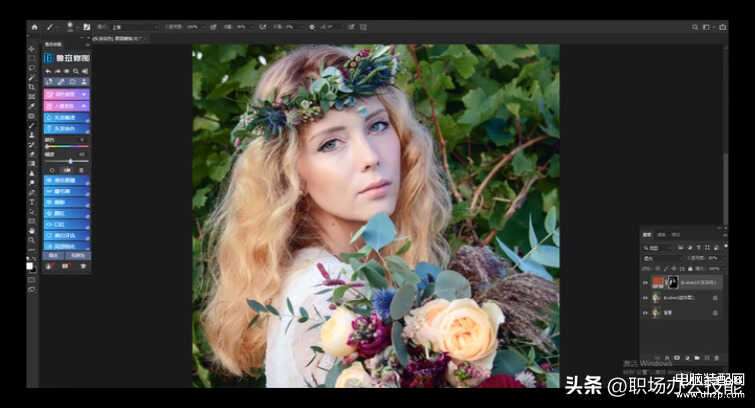
Task: Click the fx layer style icon
Action: (667, 358)
